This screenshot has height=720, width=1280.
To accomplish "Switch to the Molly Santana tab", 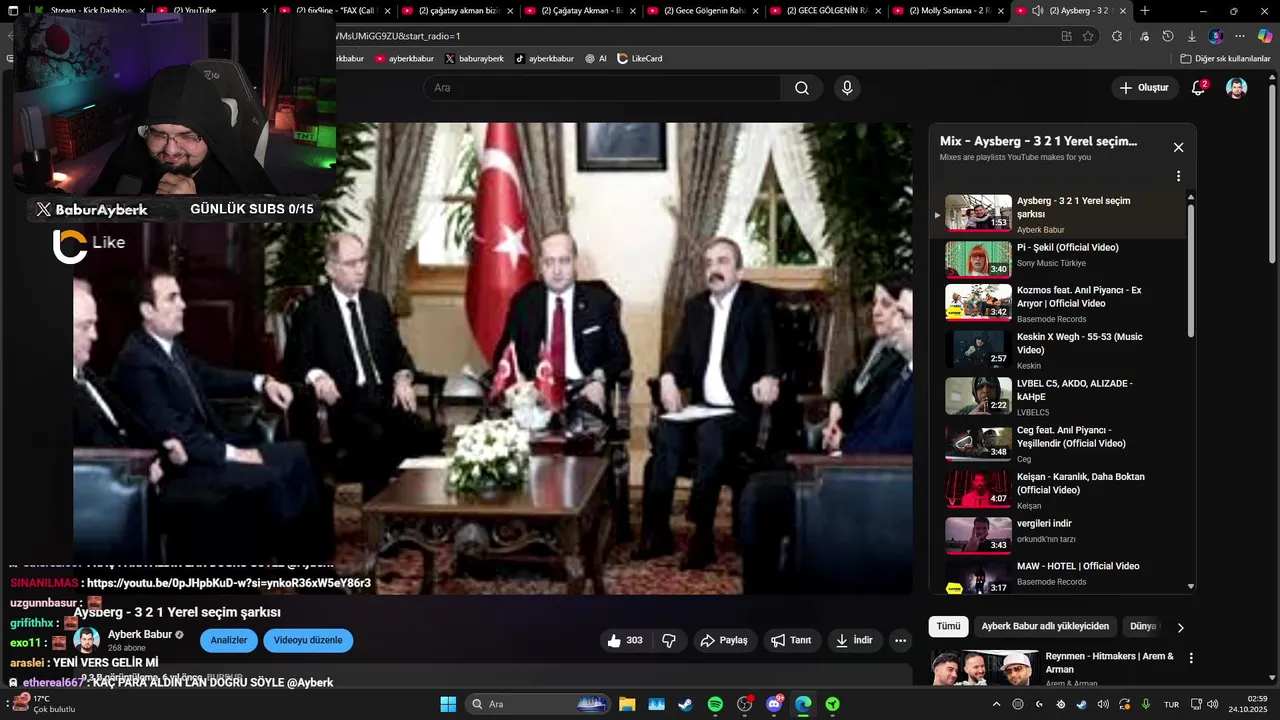I will [950, 11].
